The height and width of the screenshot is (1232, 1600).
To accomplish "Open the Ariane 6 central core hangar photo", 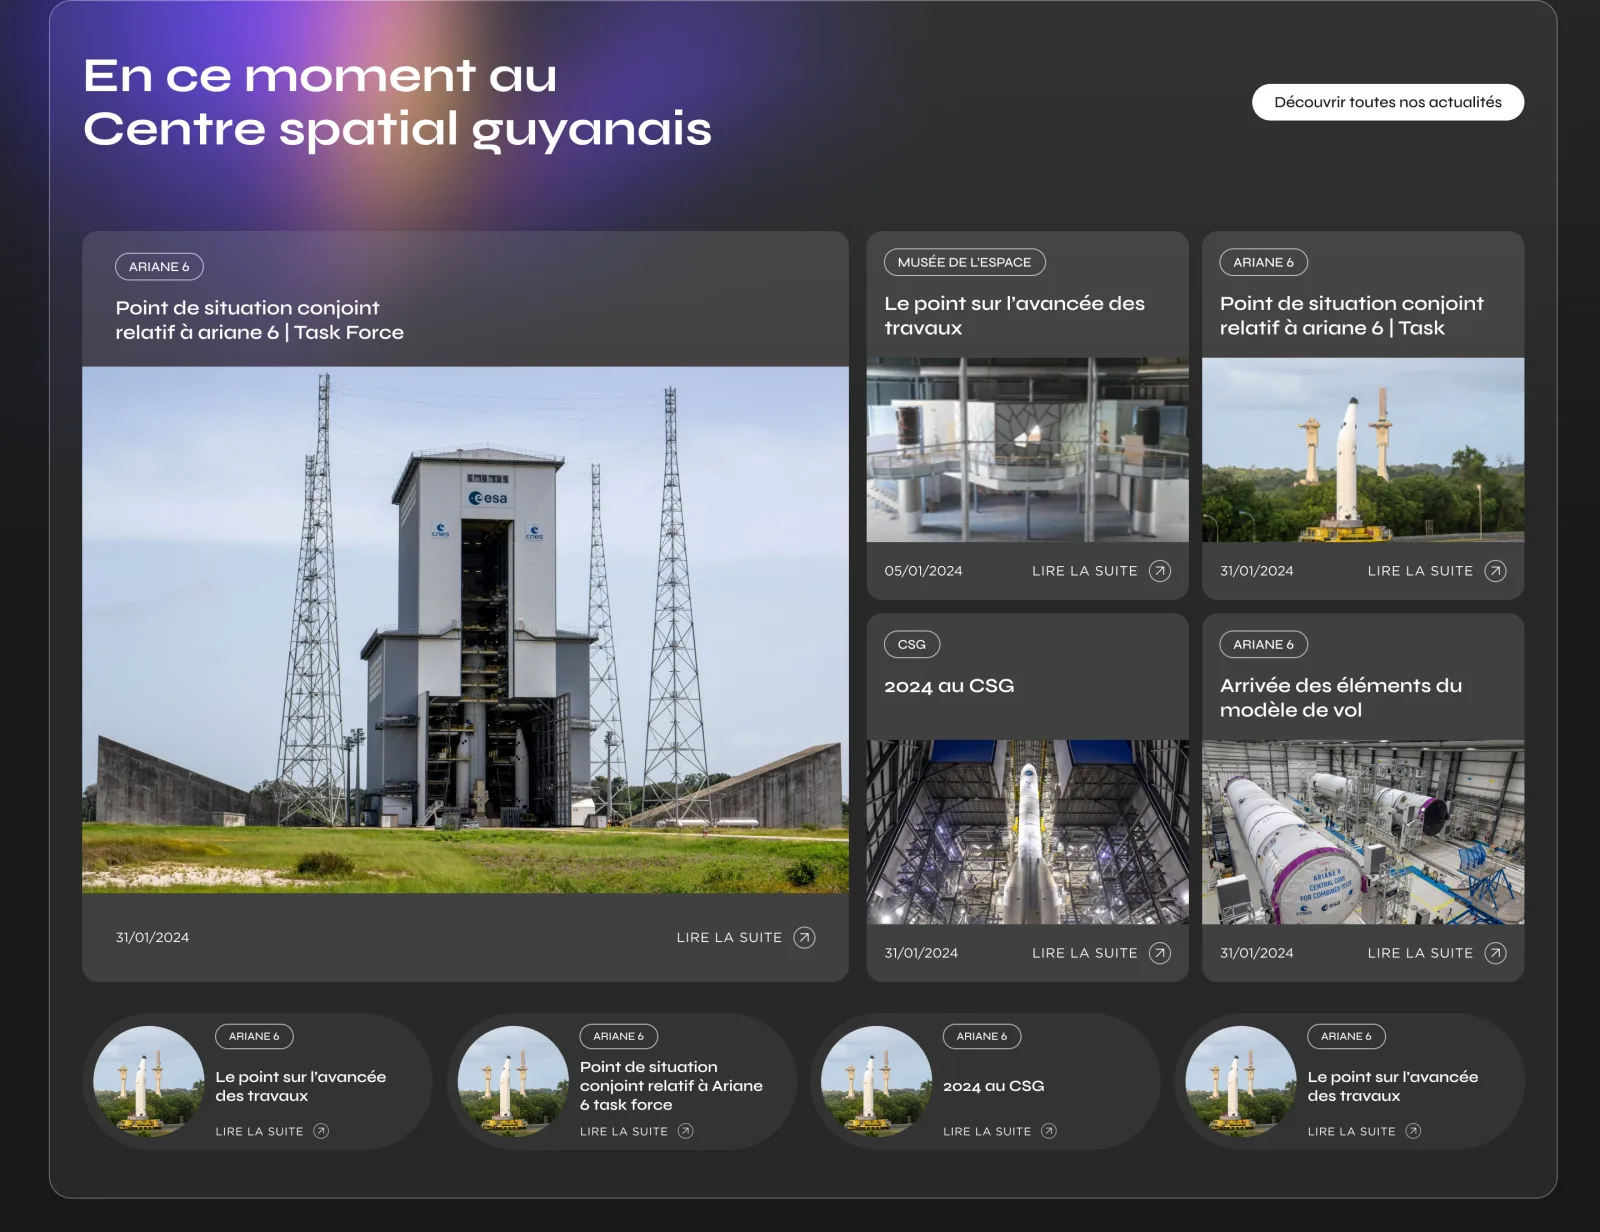I will coord(1363,832).
